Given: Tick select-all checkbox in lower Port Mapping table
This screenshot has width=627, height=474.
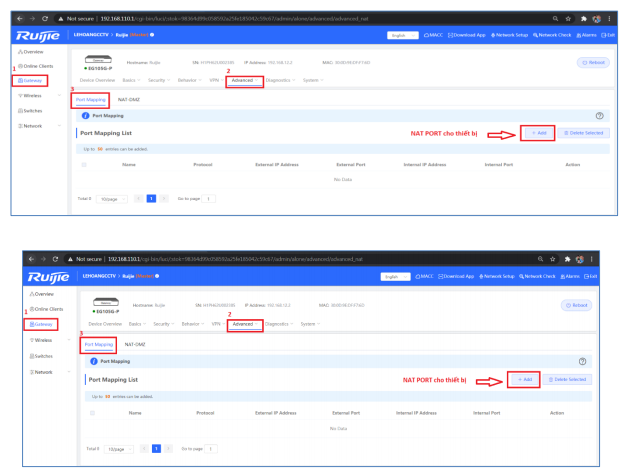Looking at the screenshot, I should (90, 412).
